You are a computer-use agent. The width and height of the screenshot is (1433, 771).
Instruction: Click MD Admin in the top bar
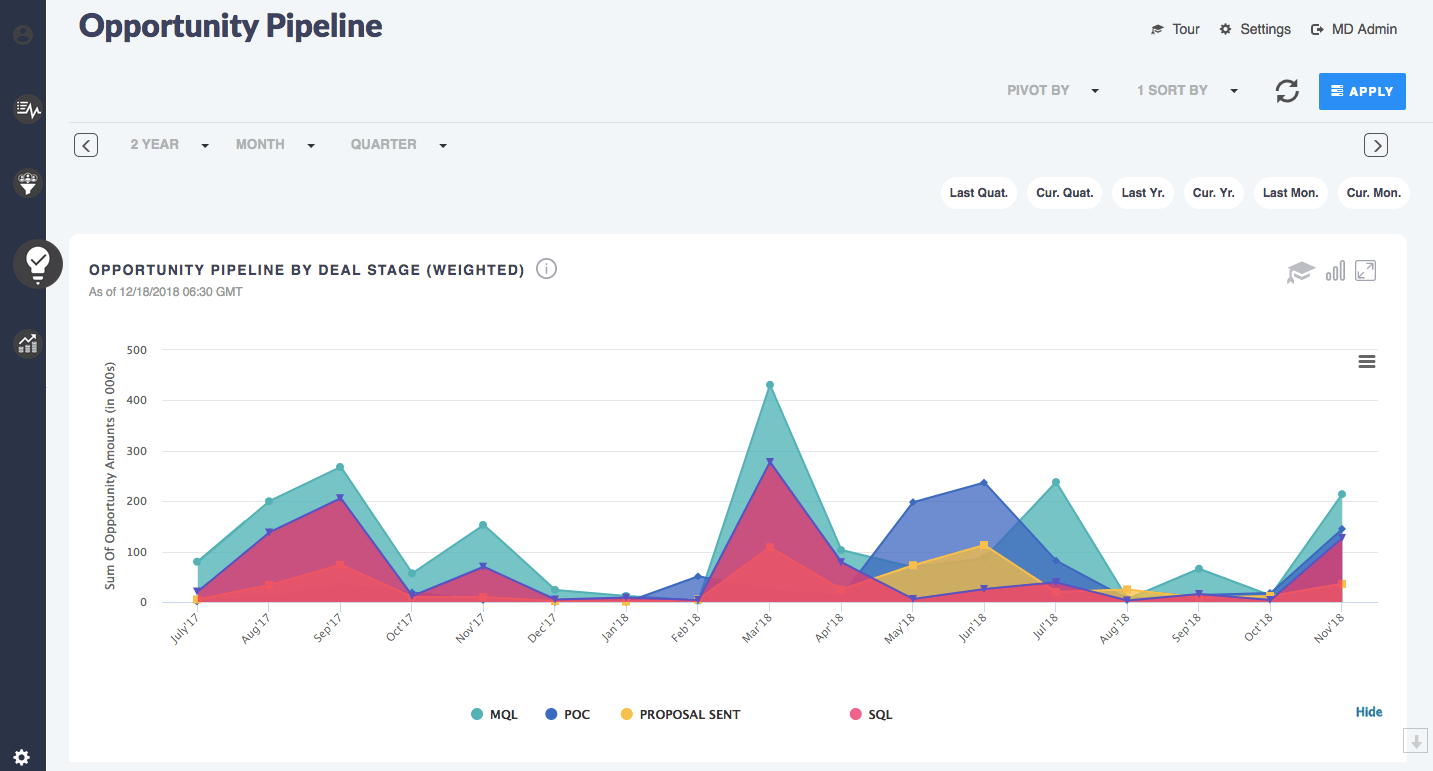coord(1362,29)
